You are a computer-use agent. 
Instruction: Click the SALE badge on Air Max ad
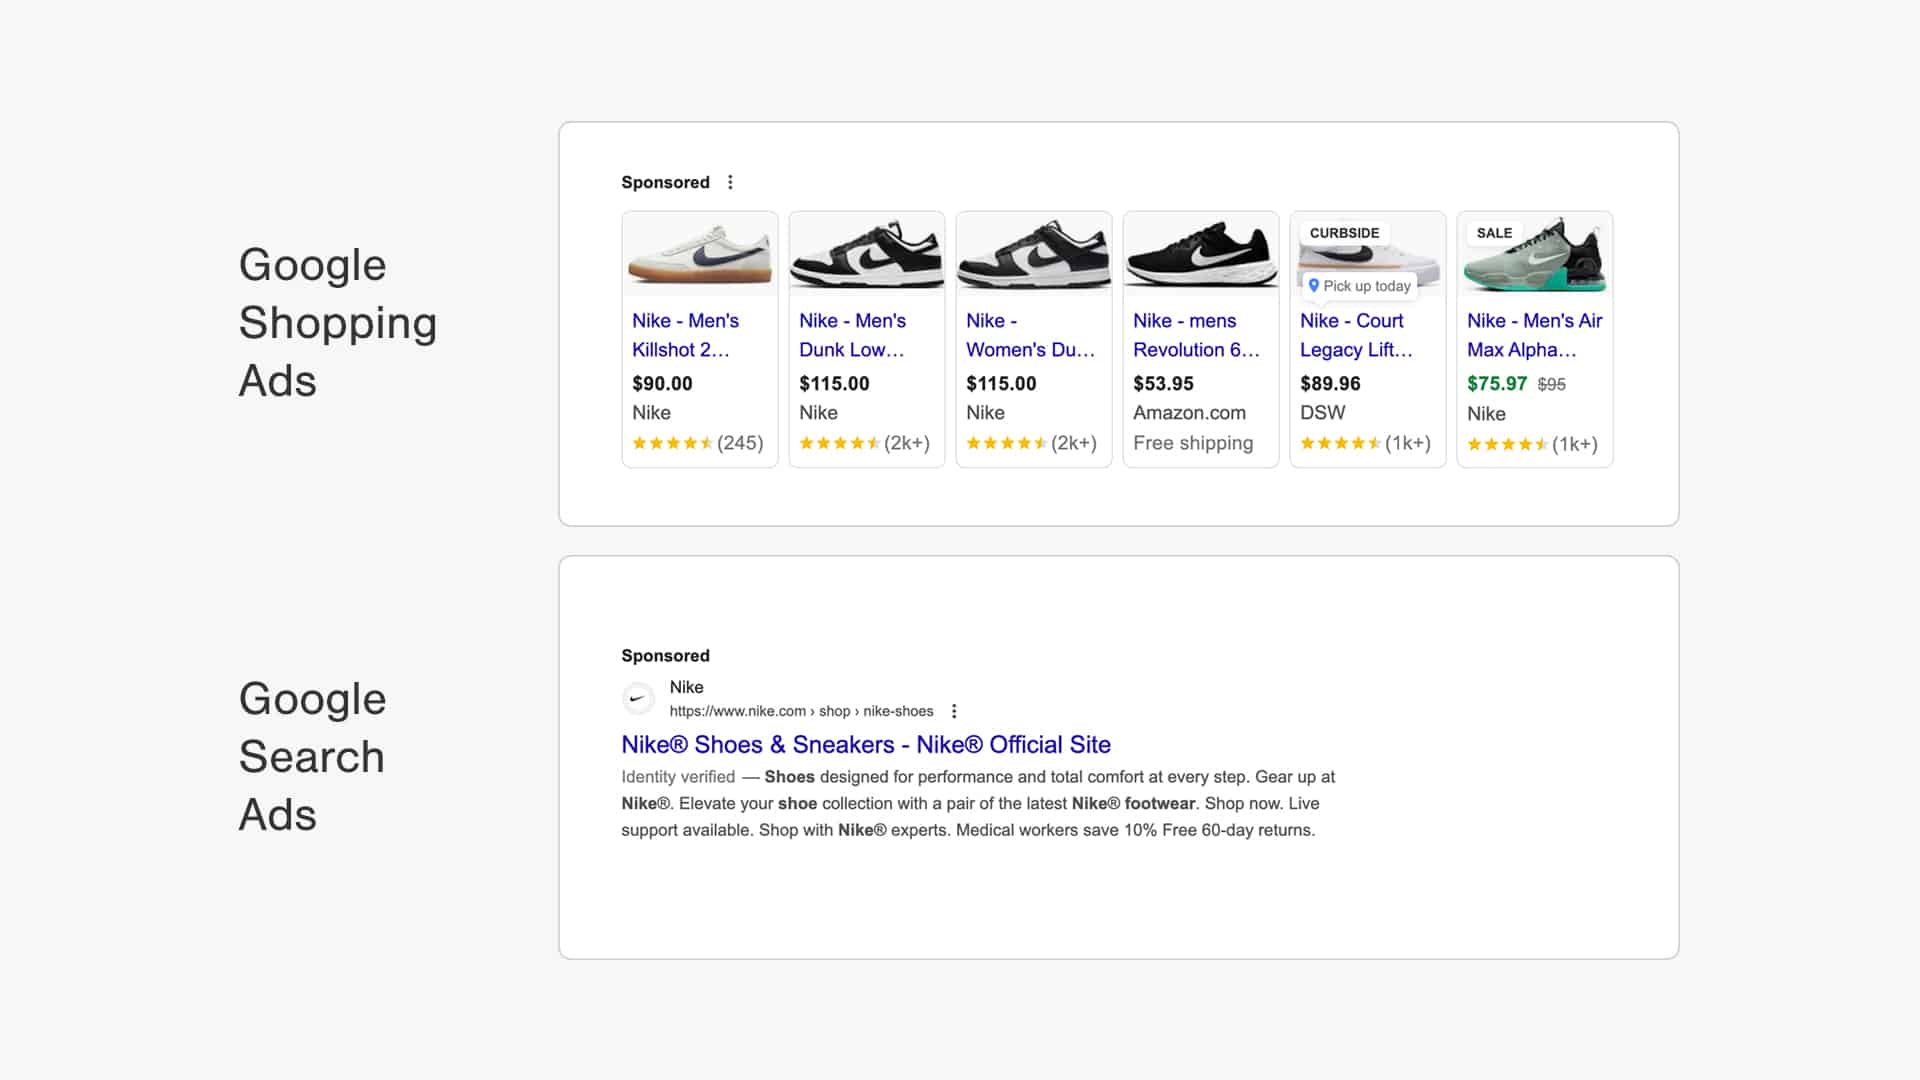[x=1494, y=233]
